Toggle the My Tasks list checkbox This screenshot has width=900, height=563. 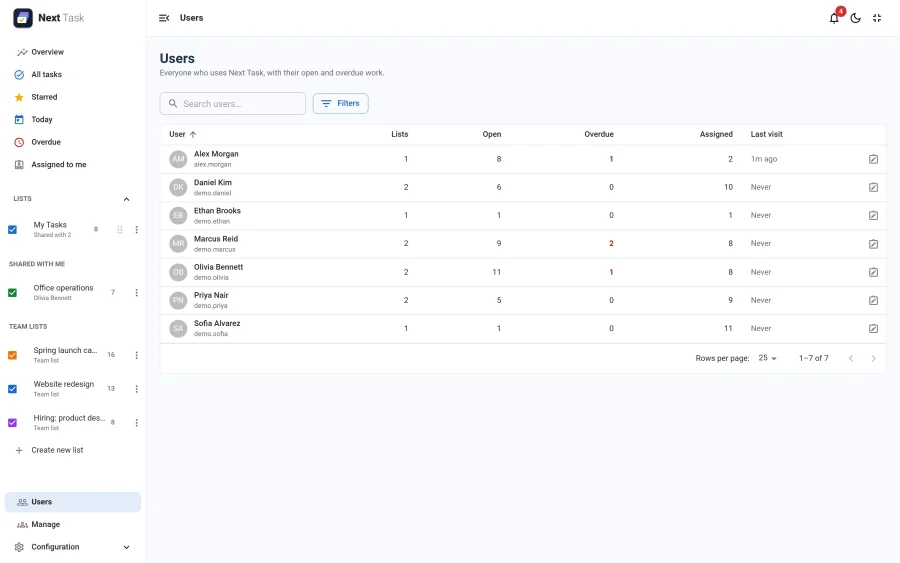coord(12,230)
